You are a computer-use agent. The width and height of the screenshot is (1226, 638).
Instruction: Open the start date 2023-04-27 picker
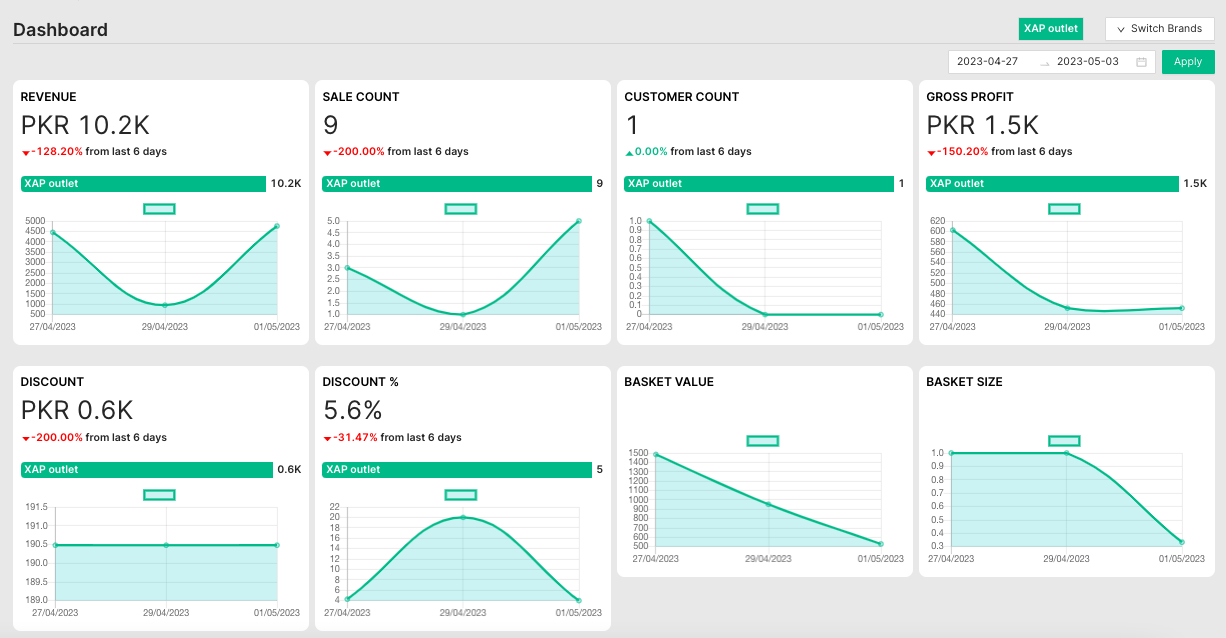[x=988, y=62]
